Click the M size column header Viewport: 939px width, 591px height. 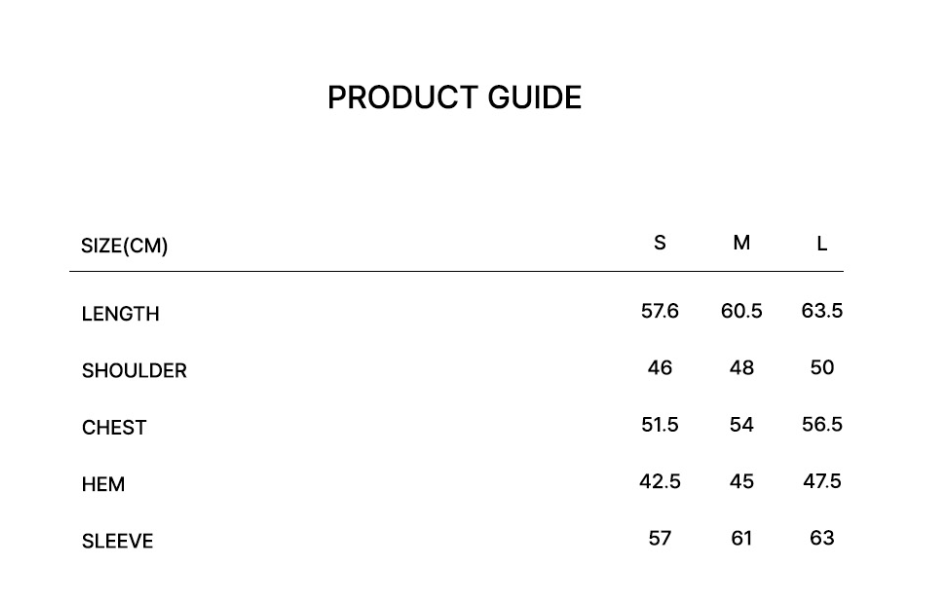(x=741, y=243)
